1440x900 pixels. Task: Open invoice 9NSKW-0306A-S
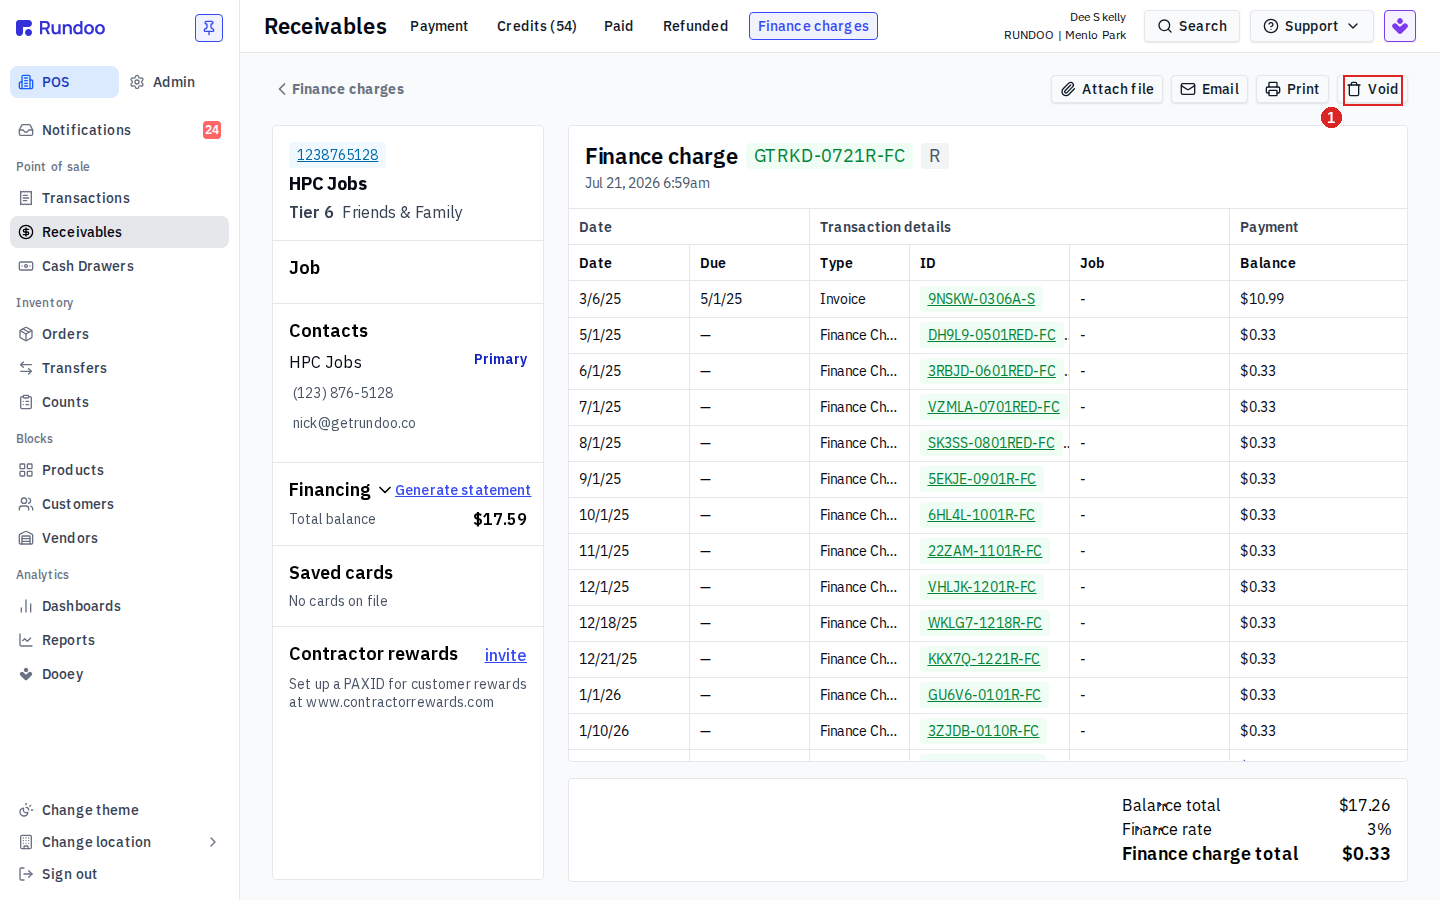coord(981,299)
